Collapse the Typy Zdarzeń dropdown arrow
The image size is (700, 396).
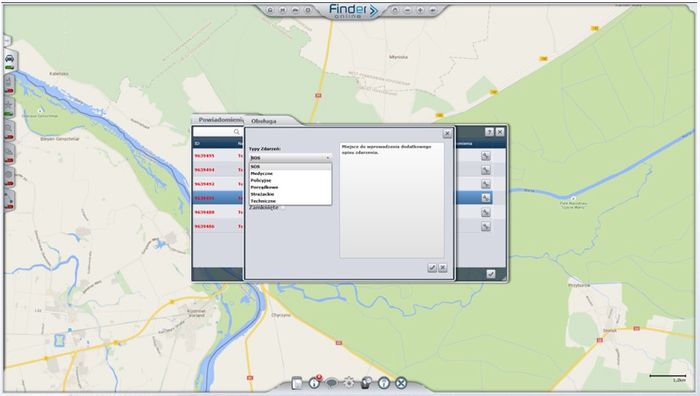[328, 158]
